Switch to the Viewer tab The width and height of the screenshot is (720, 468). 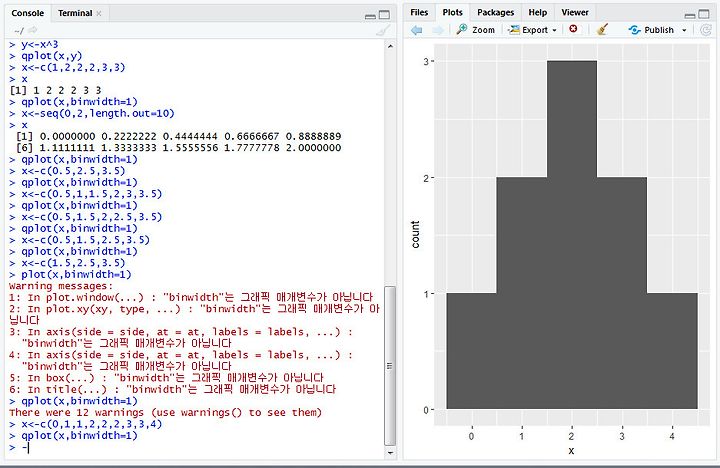tap(574, 12)
